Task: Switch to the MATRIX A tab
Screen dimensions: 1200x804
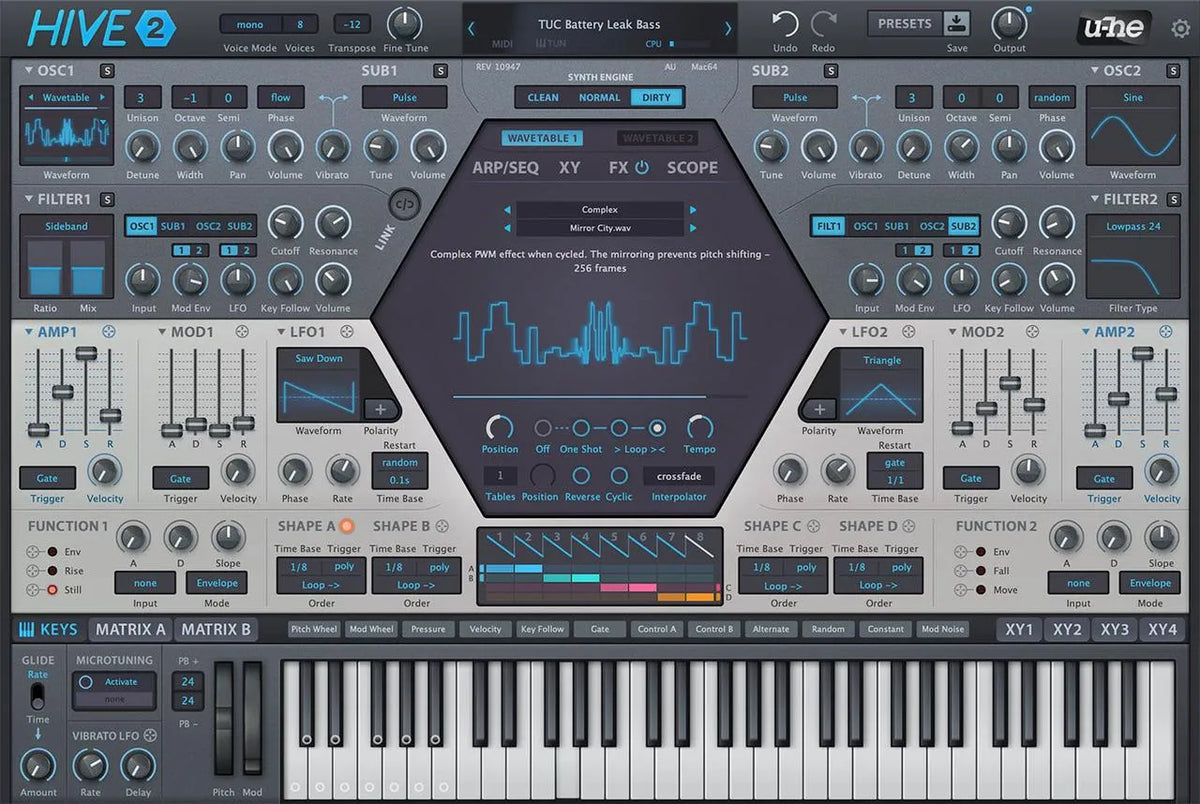Action: 130,629
